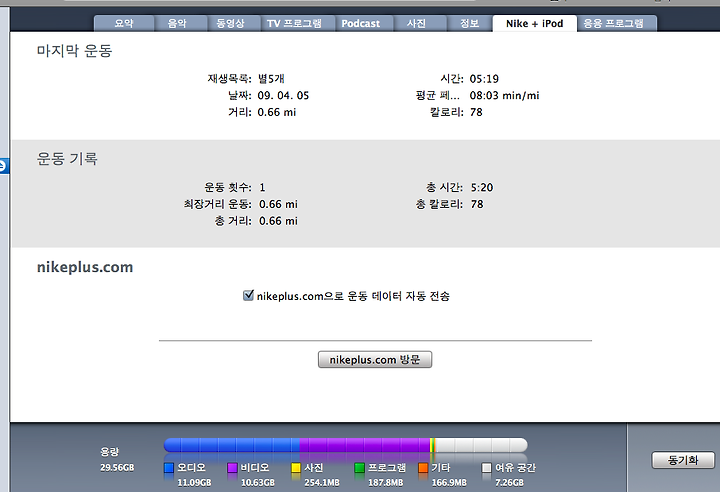Image resolution: width=720 pixels, height=492 pixels.
Task: Click the 총 칼로리 label
Action: pyautogui.click(x=439, y=204)
